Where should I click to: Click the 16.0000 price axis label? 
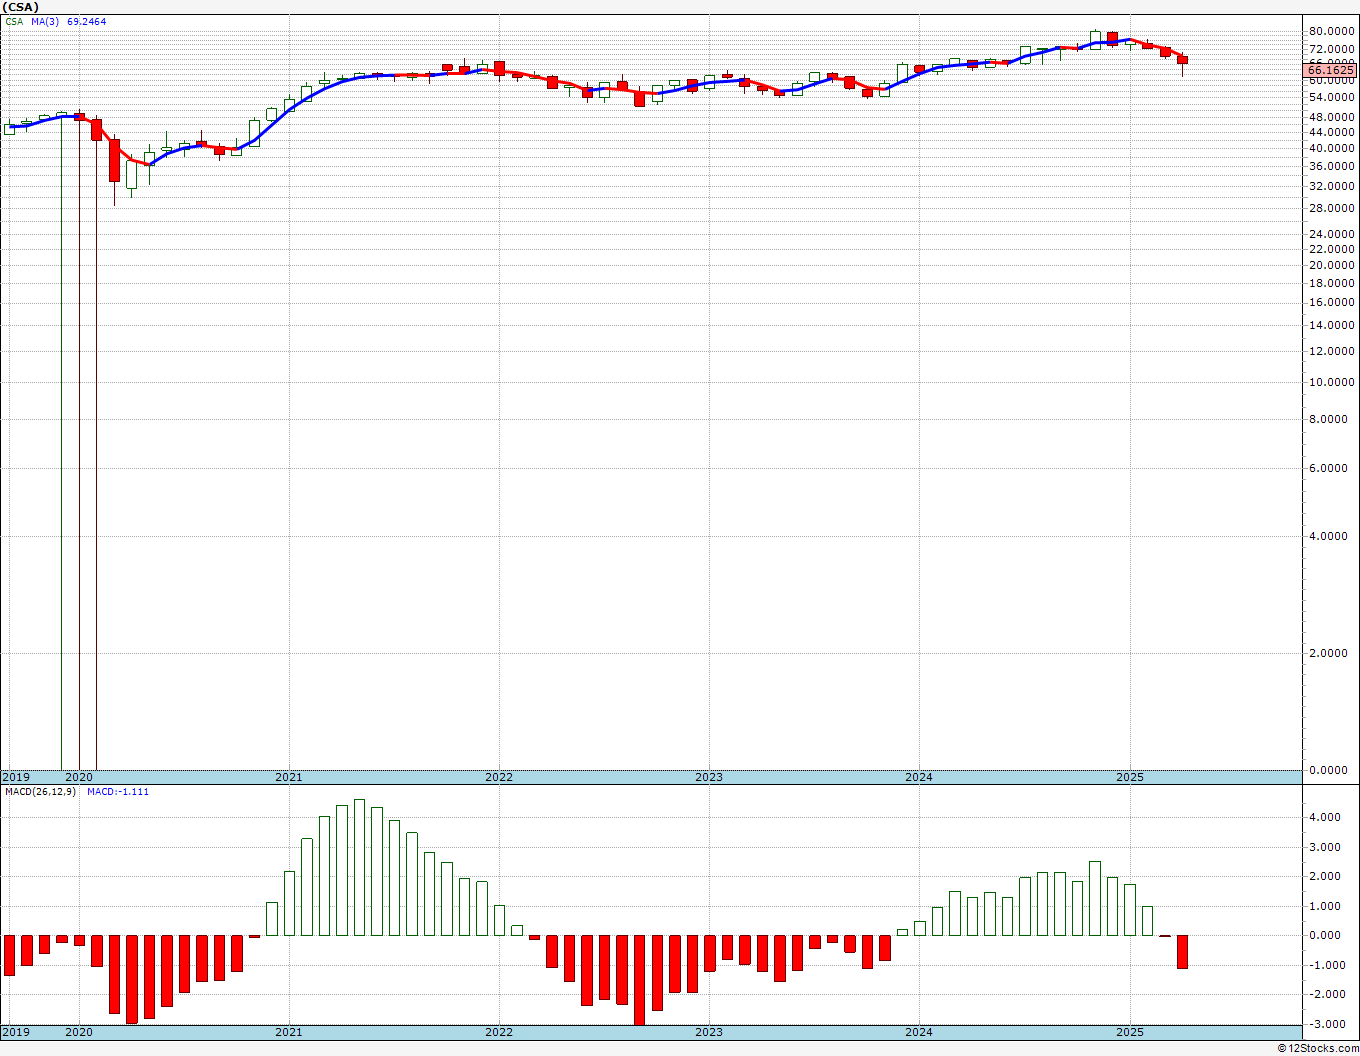[x=1332, y=302]
